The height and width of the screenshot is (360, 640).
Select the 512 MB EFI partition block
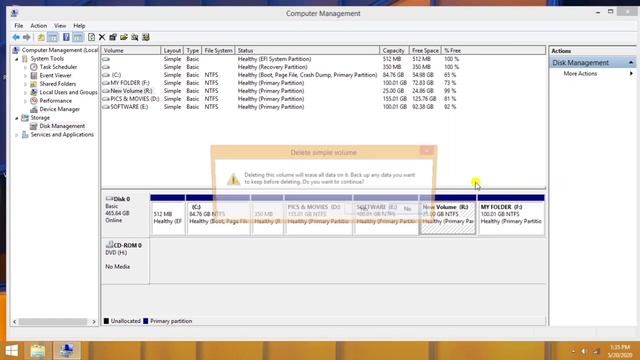coord(167,215)
